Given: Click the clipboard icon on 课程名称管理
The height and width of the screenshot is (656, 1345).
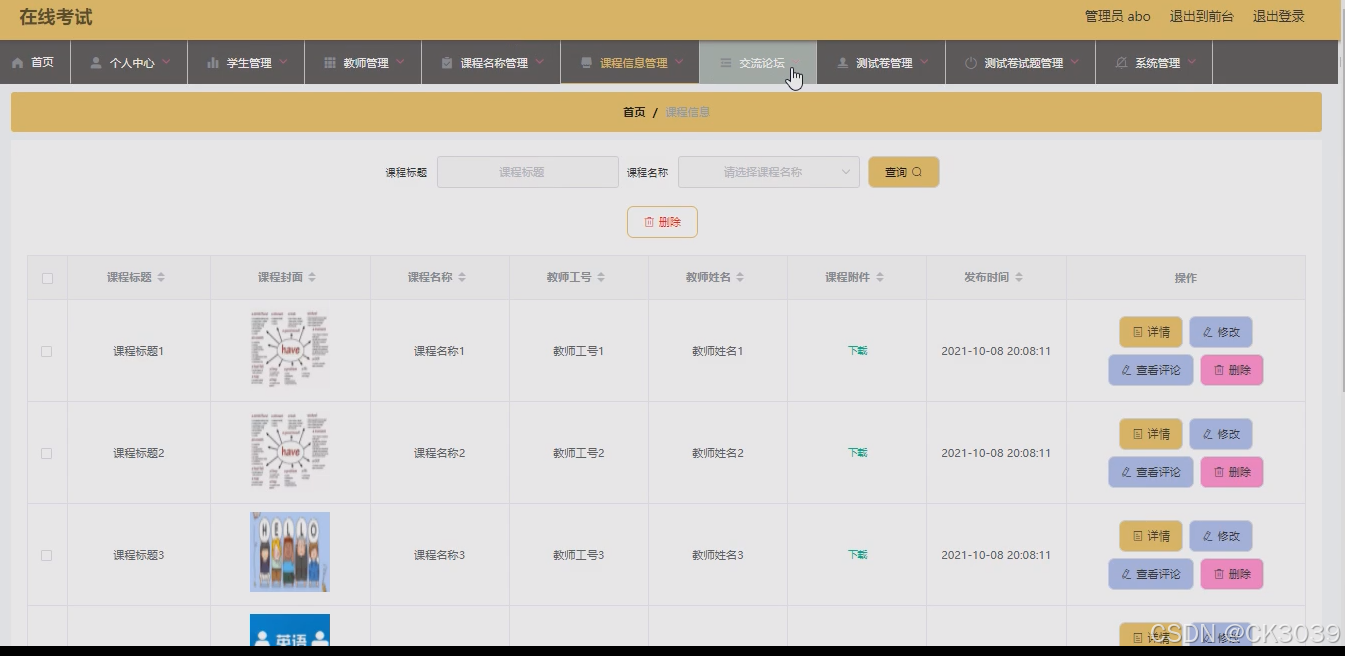Looking at the screenshot, I should coord(447,63).
